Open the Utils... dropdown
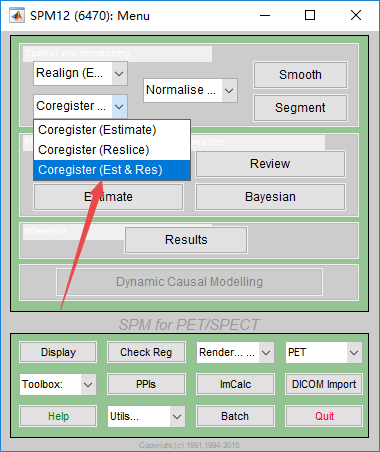 pyautogui.click(x=146, y=416)
